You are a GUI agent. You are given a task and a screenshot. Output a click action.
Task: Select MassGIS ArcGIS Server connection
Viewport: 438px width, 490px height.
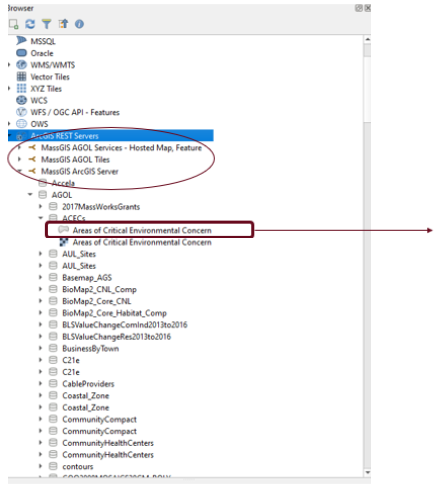coord(80,171)
